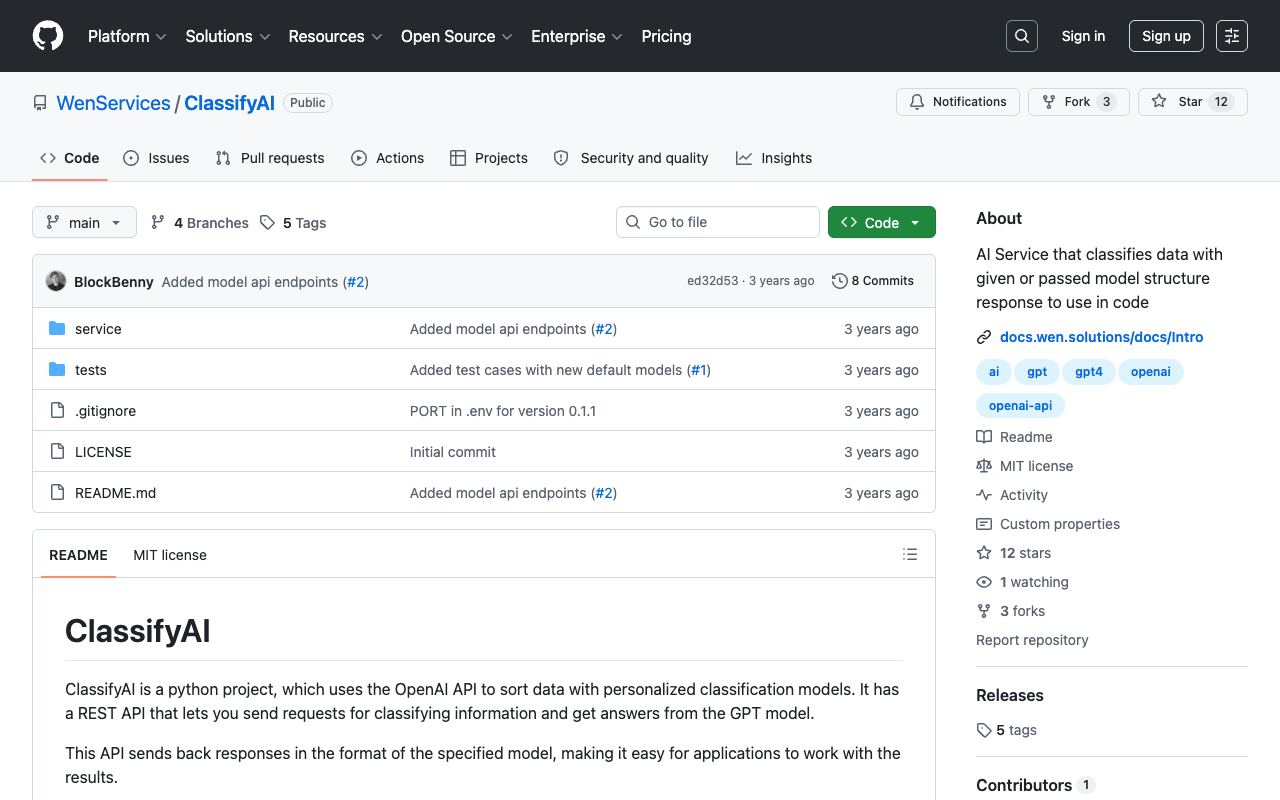Click the clock icon next to 8 Commits

click(840, 281)
